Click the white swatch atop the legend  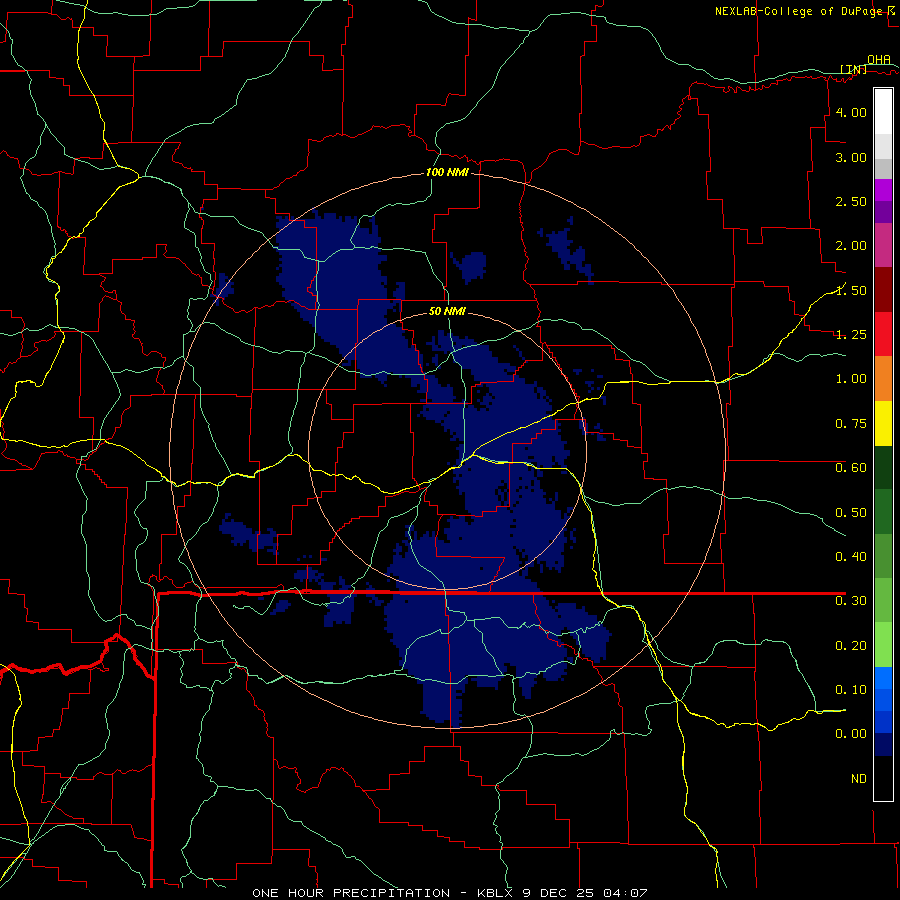pos(883,111)
